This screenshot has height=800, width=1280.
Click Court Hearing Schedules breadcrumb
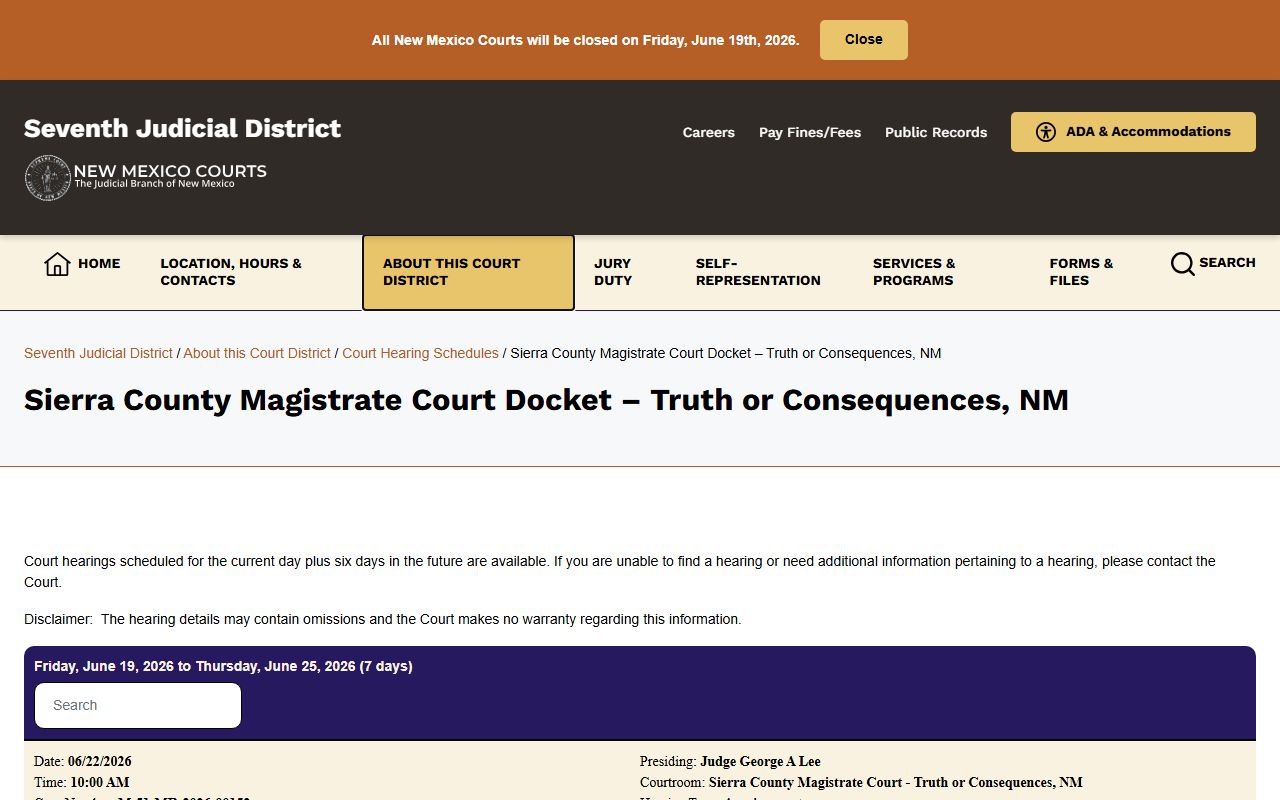point(420,353)
